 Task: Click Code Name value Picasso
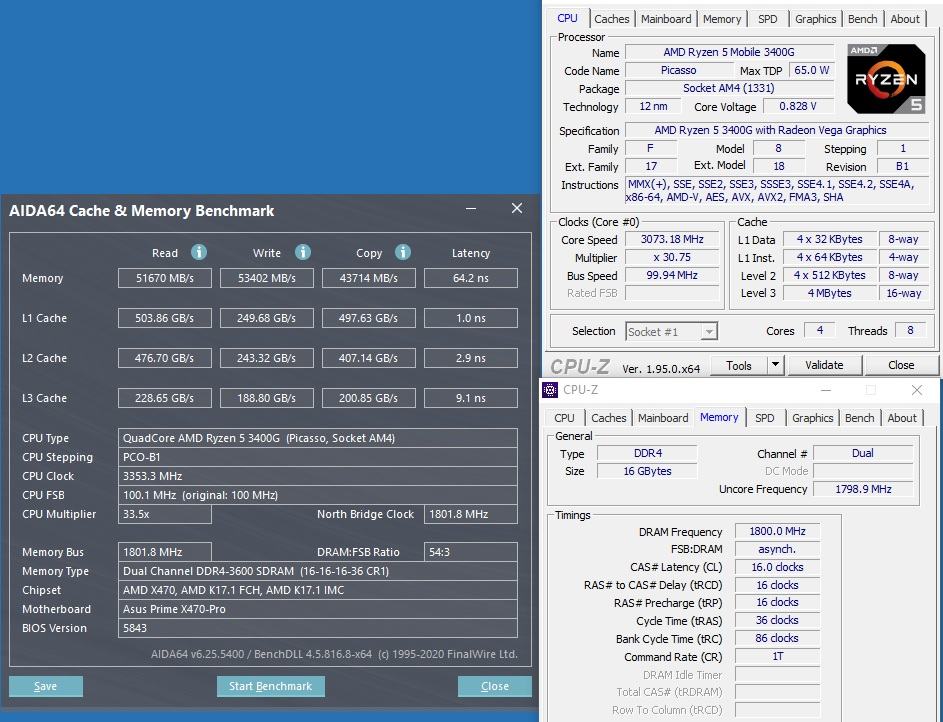pos(678,70)
